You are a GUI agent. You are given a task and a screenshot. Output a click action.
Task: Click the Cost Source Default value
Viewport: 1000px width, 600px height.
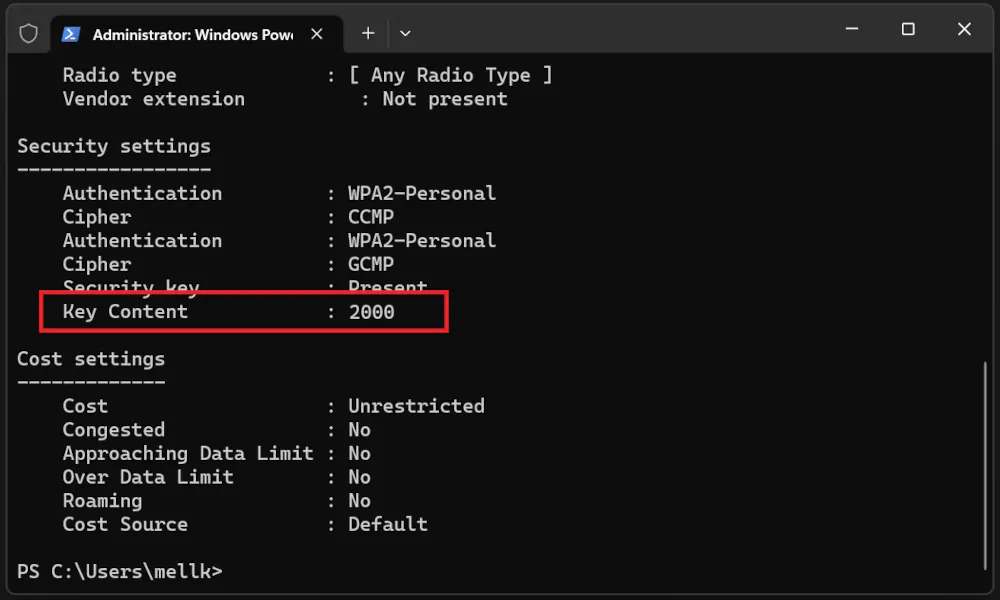(387, 524)
